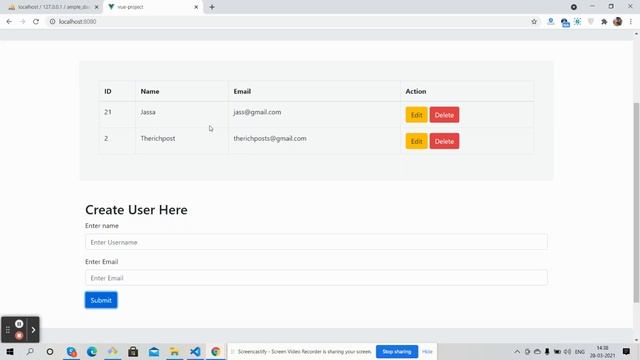Open Mail app from taskbar

[x=154, y=351]
